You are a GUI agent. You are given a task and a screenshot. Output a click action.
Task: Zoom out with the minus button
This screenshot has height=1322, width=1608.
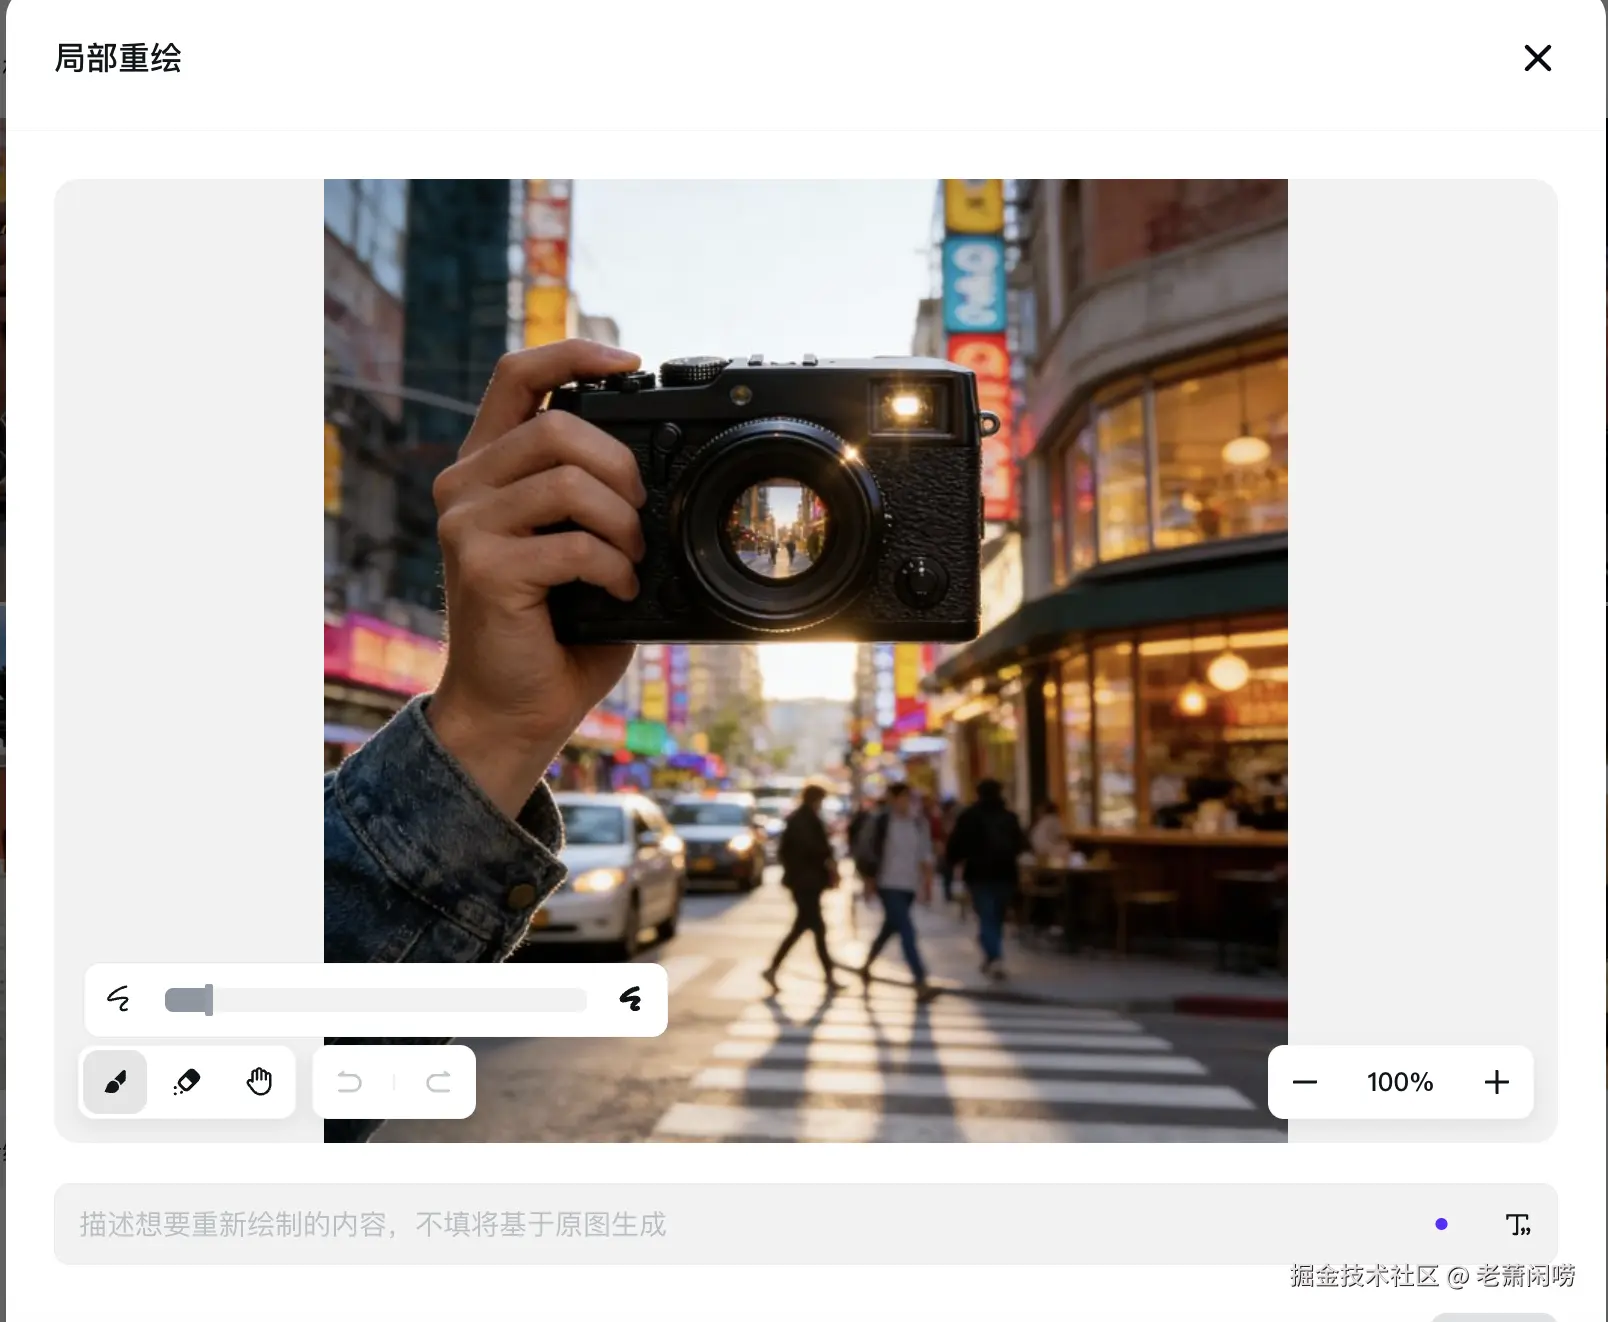point(1305,1082)
